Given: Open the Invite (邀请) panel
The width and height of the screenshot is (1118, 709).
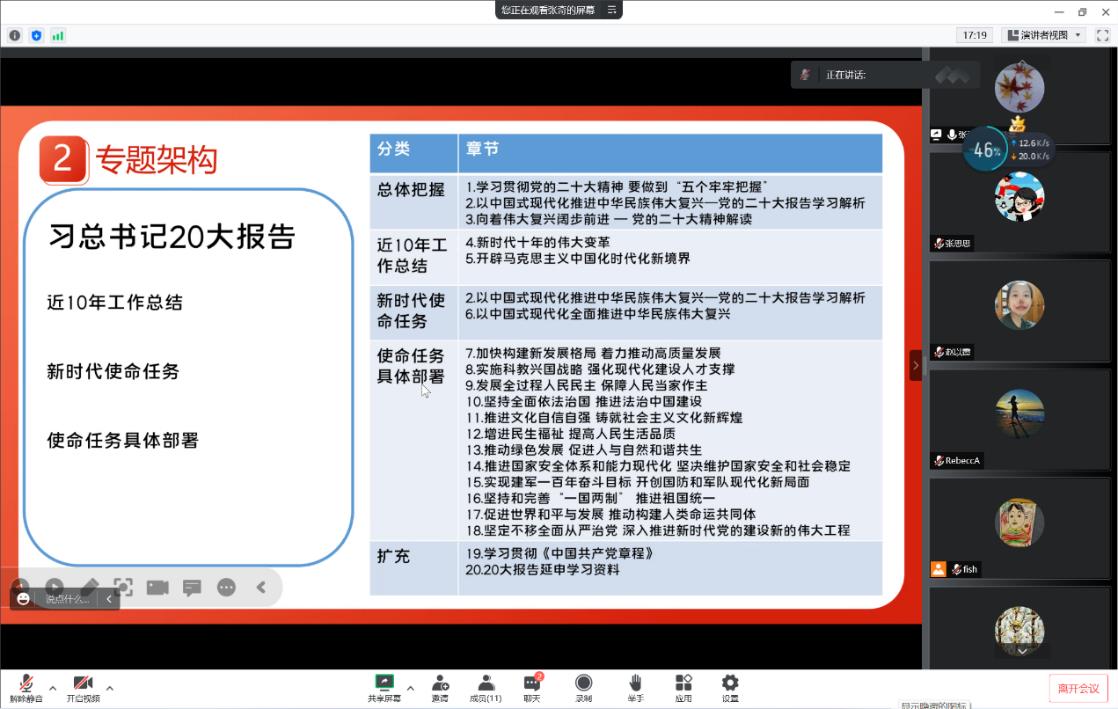Looking at the screenshot, I should coord(440,686).
